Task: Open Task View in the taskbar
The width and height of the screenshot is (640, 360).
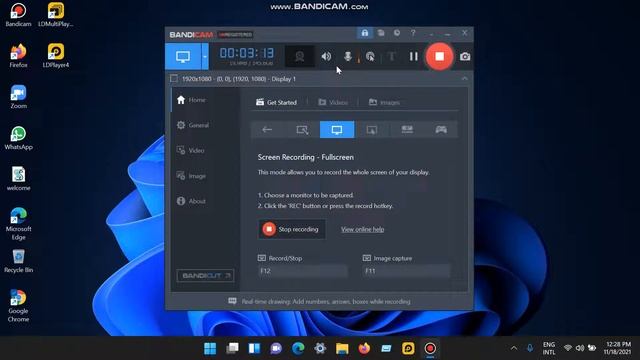Action: (x=232, y=348)
